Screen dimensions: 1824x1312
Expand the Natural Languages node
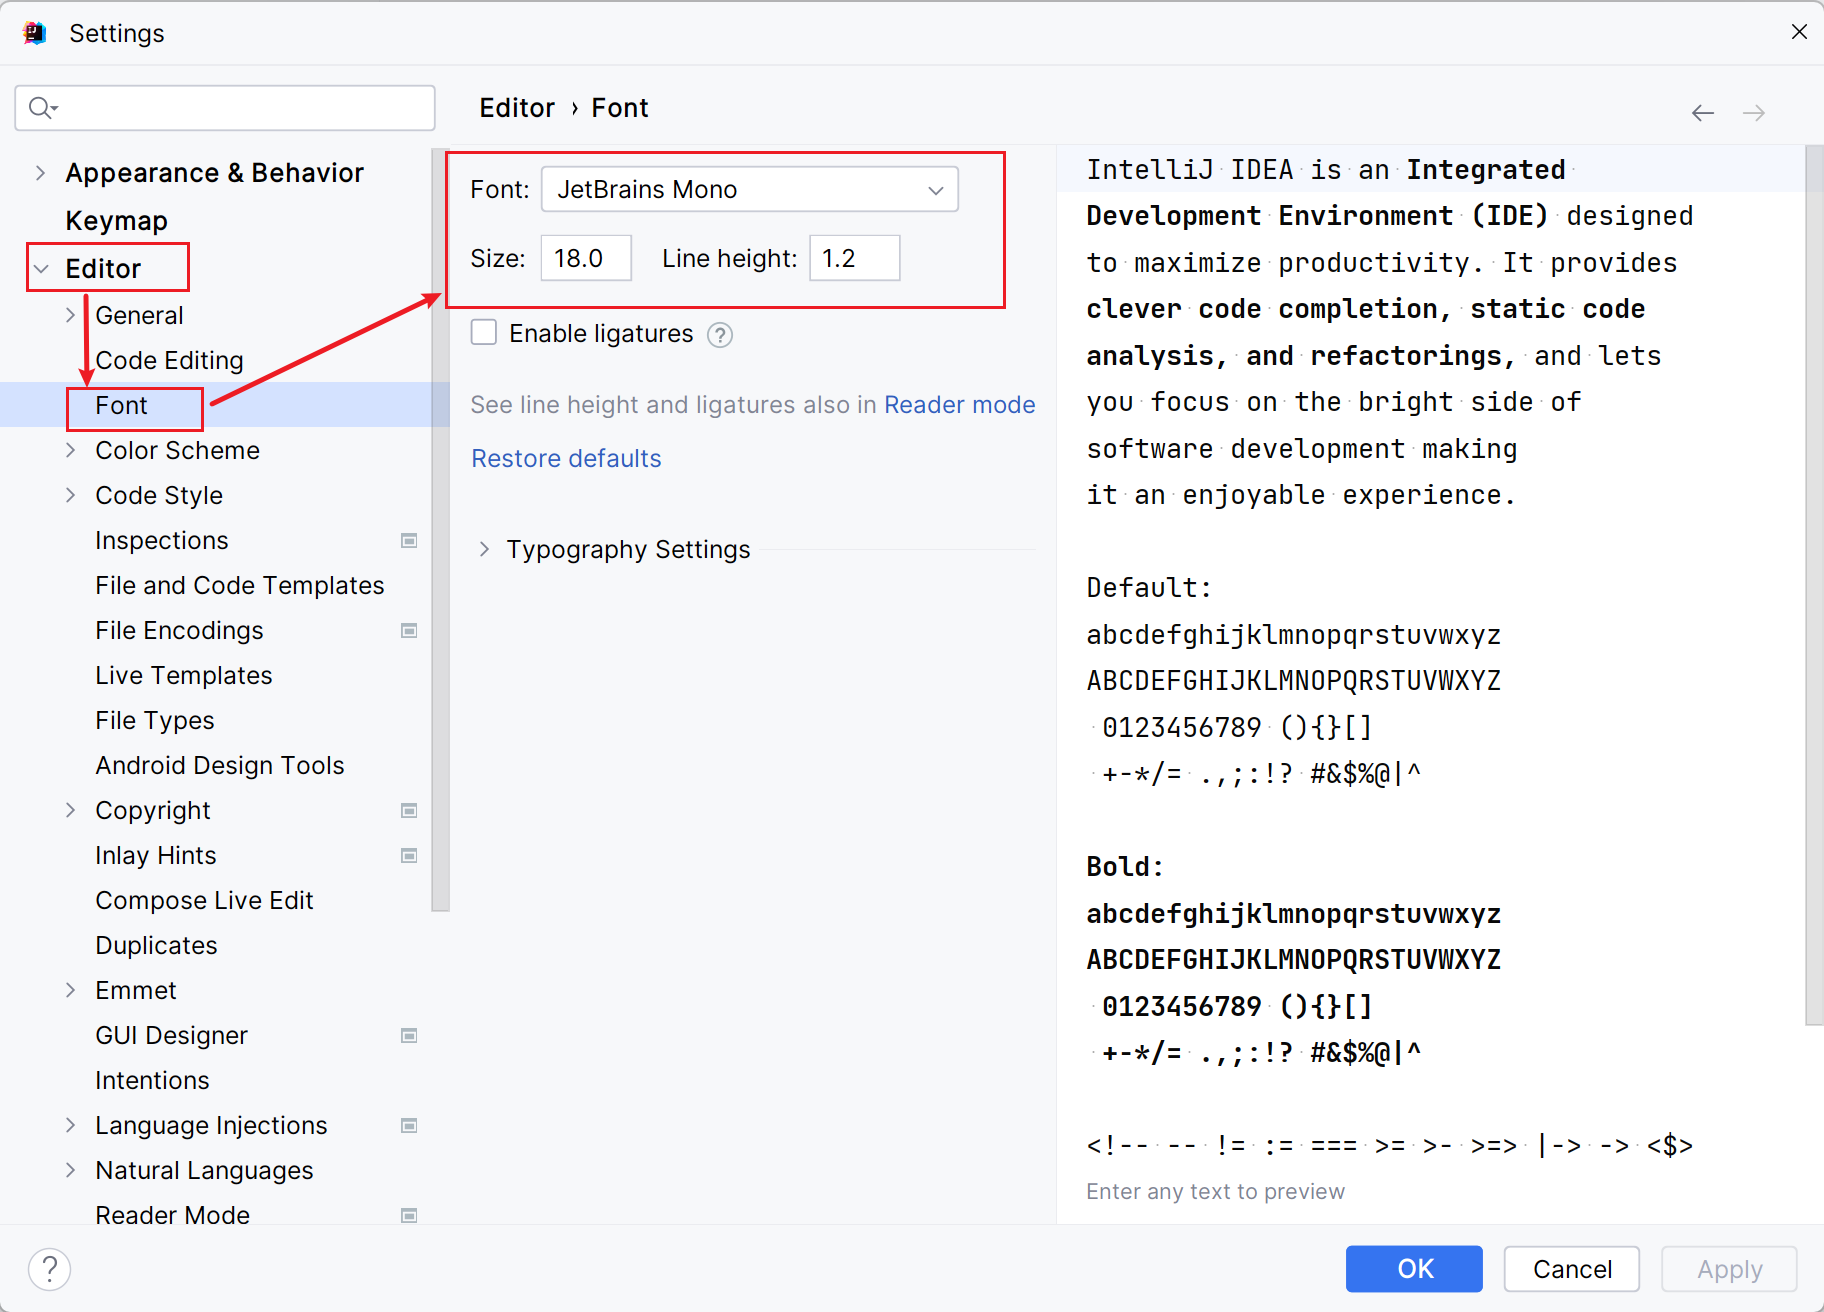pyautogui.click(x=70, y=1170)
